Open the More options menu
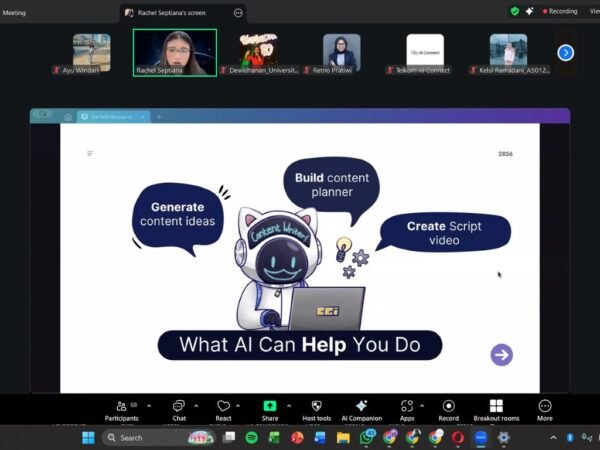This screenshot has width=600, height=450. click(x=545, y=411)
